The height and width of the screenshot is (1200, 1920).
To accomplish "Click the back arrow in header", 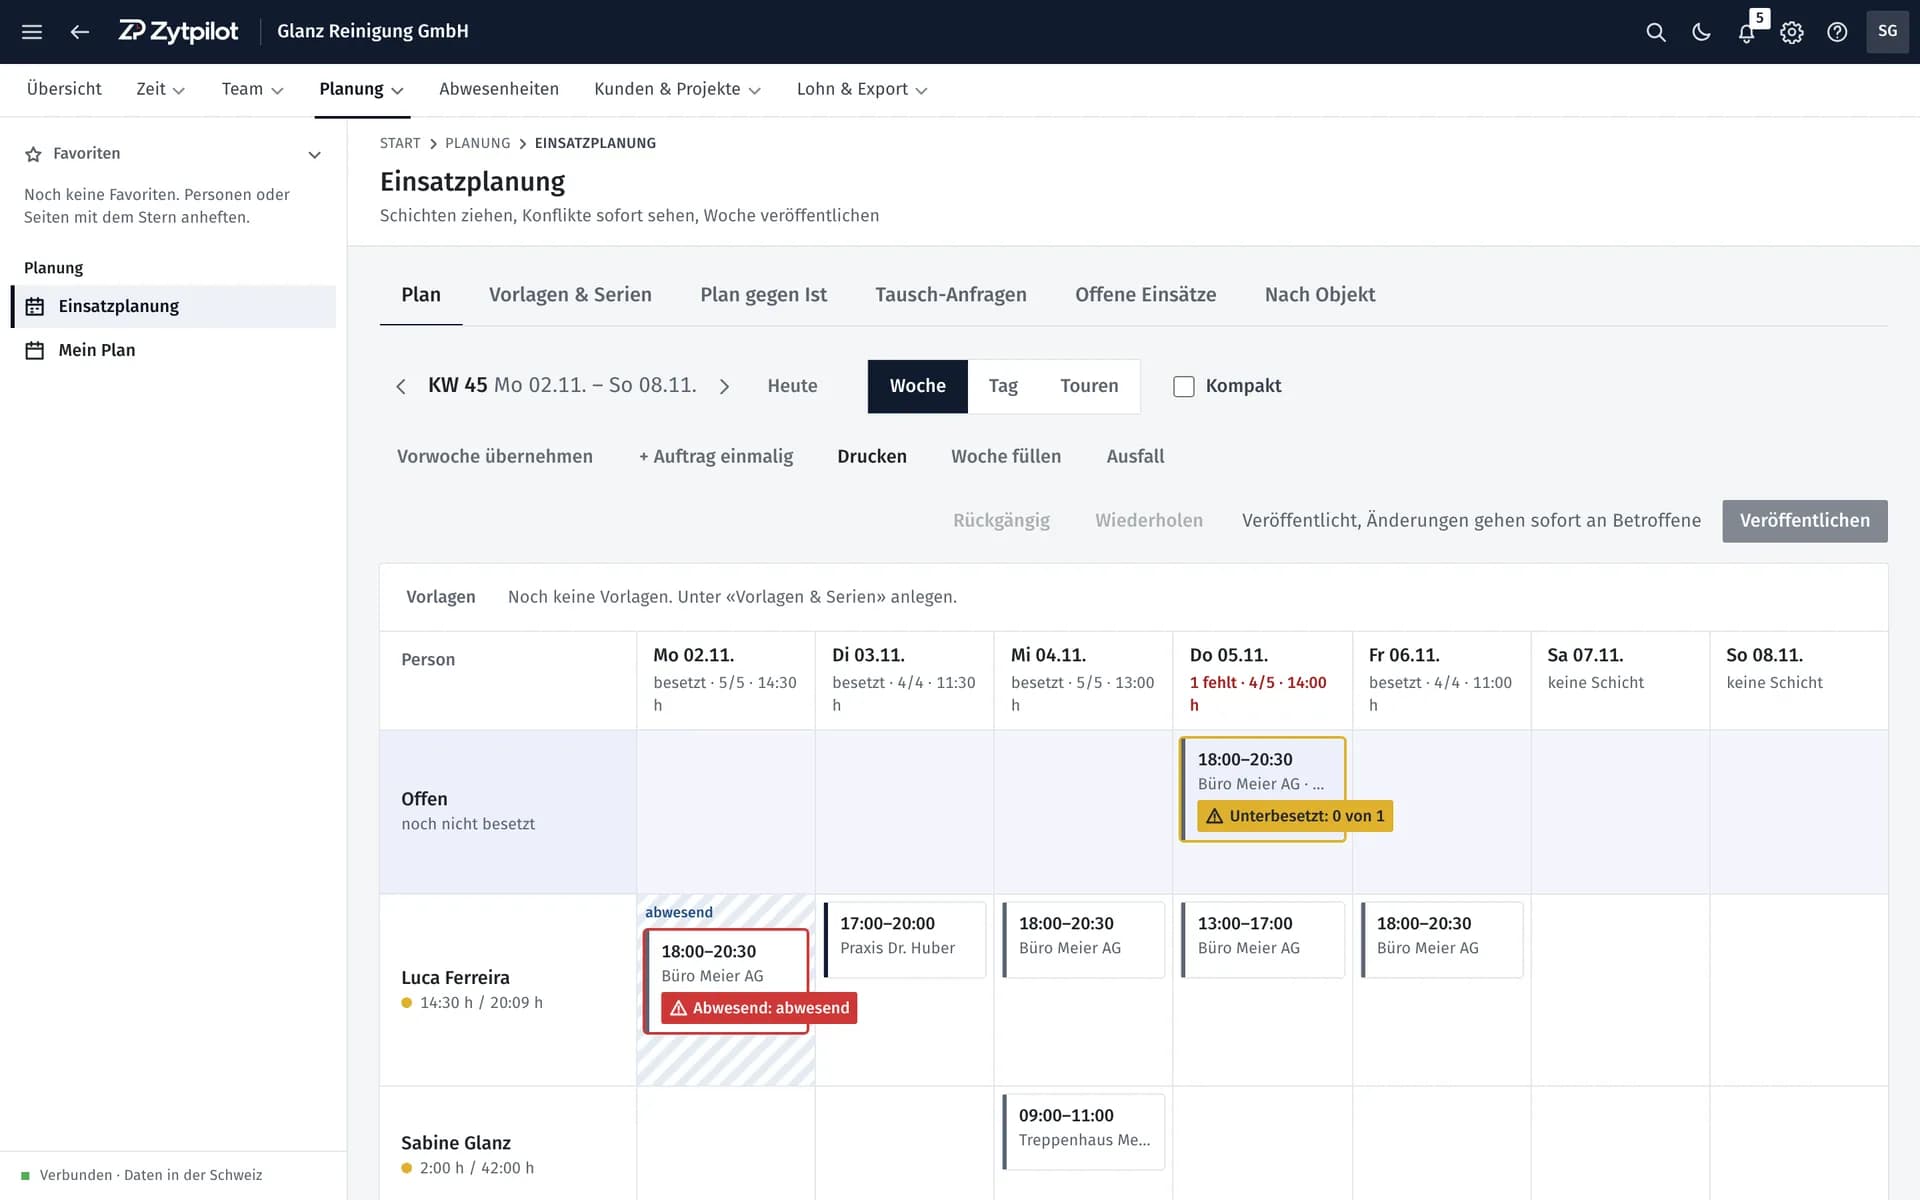I will point(80,32).
